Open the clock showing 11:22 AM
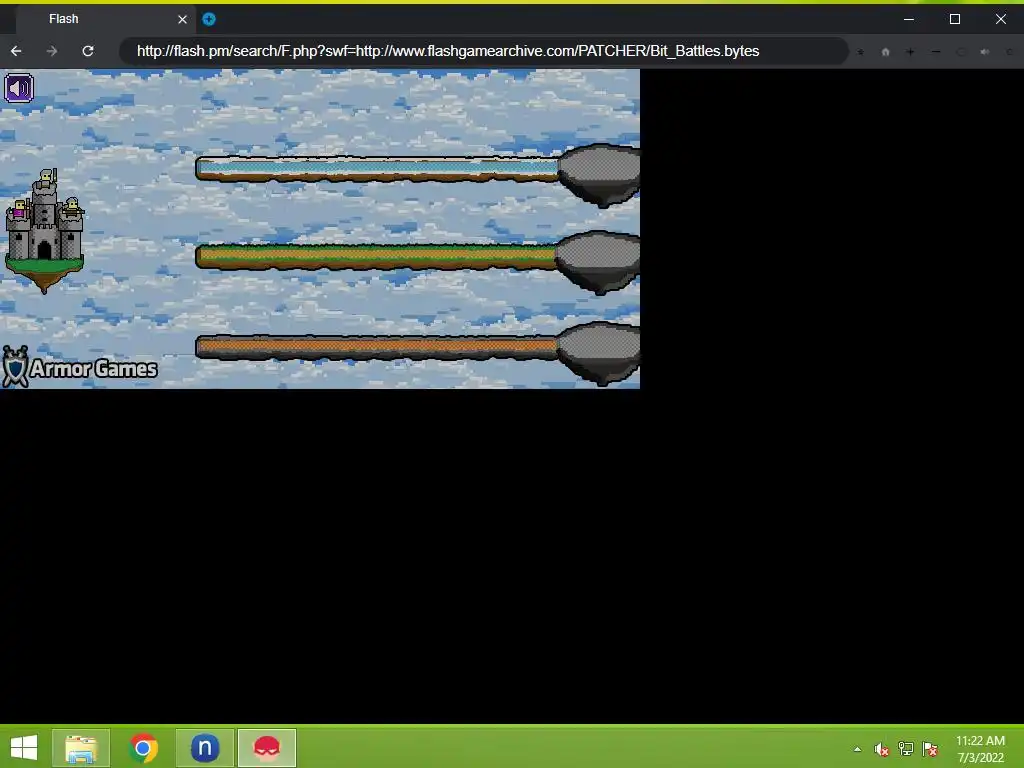Image resolution: width=1024 pixels, height=768 pixels. (980, 749)
